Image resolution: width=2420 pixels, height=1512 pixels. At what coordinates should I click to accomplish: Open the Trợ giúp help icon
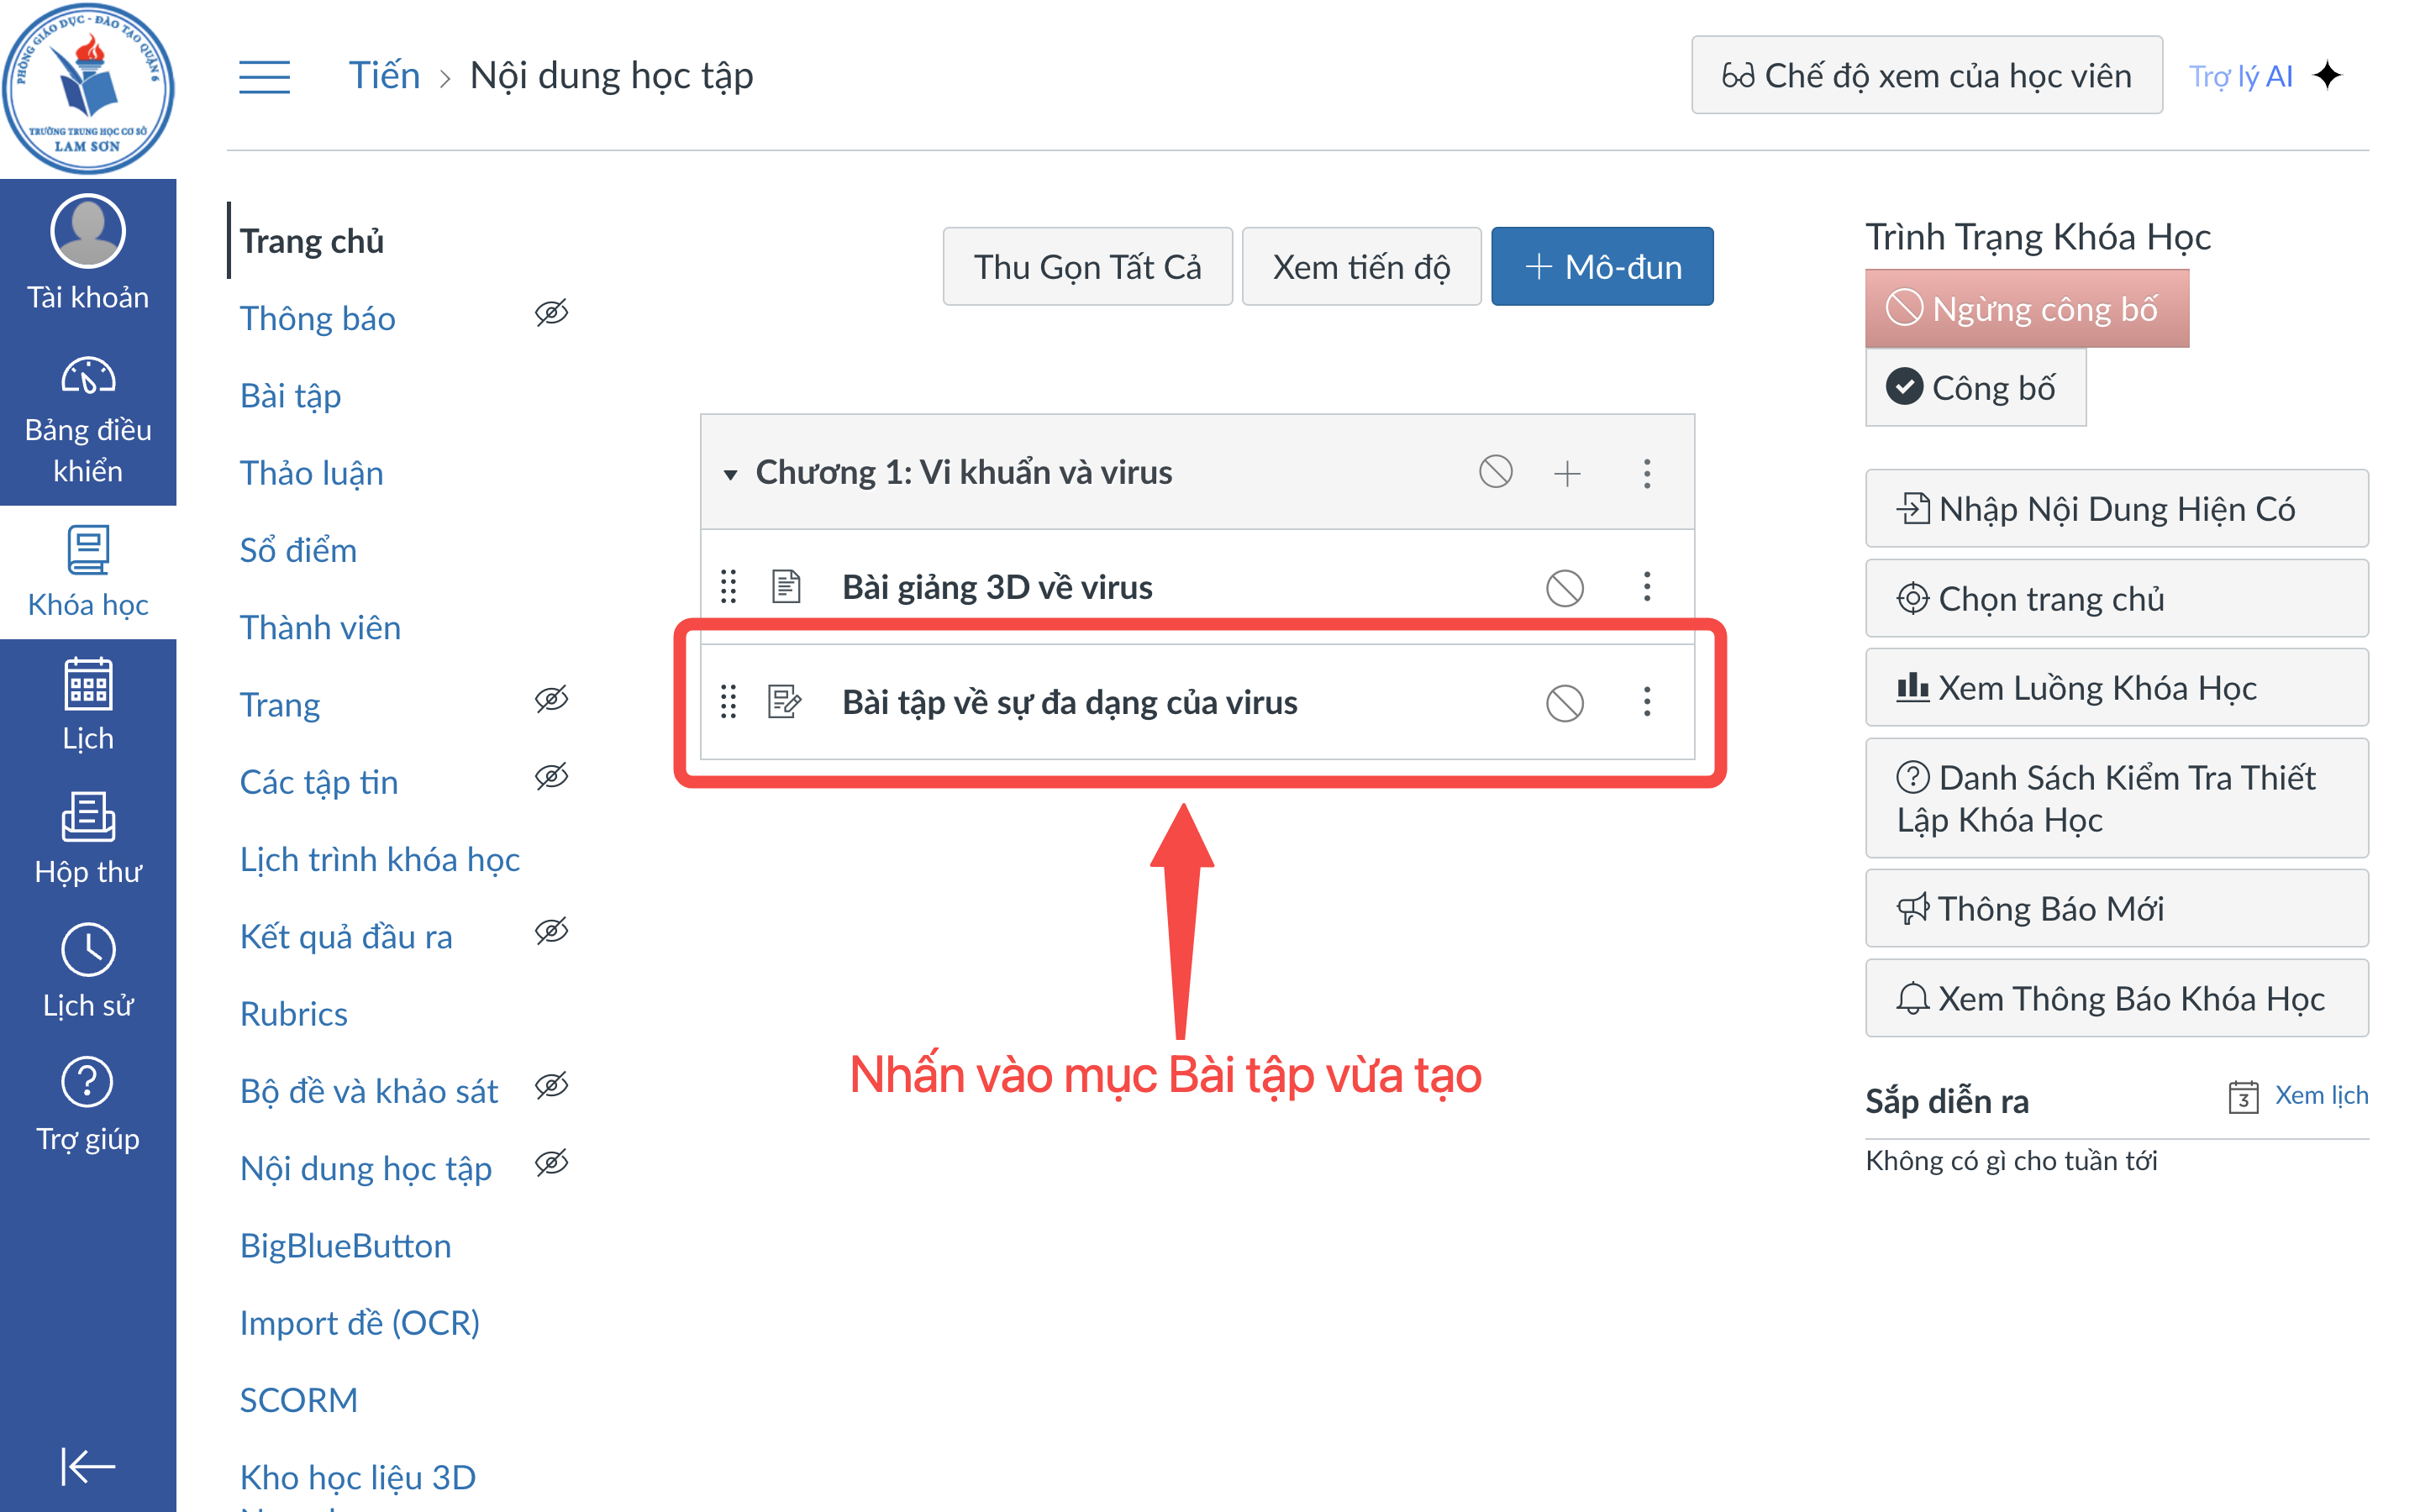pyautogui.click(x=88, y=1083)
